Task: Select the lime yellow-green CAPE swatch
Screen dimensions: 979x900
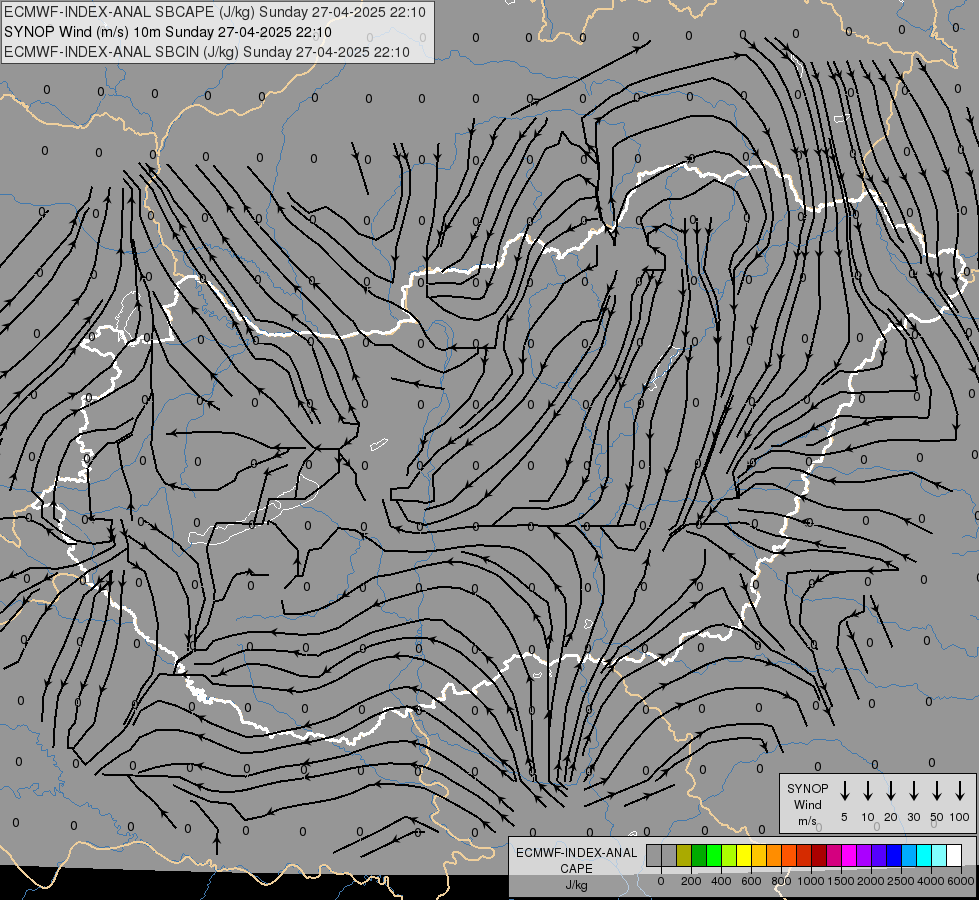Action: pos(729,855)
